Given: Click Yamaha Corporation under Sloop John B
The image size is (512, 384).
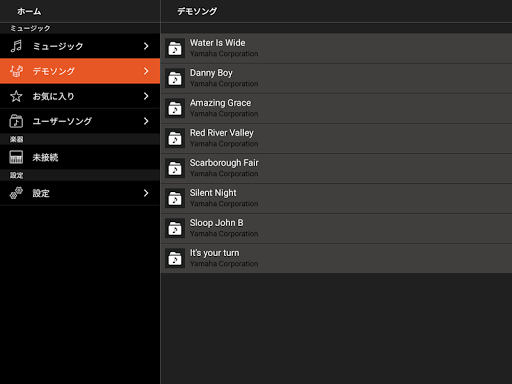Looking at the screenshot, I should (224, 234).
